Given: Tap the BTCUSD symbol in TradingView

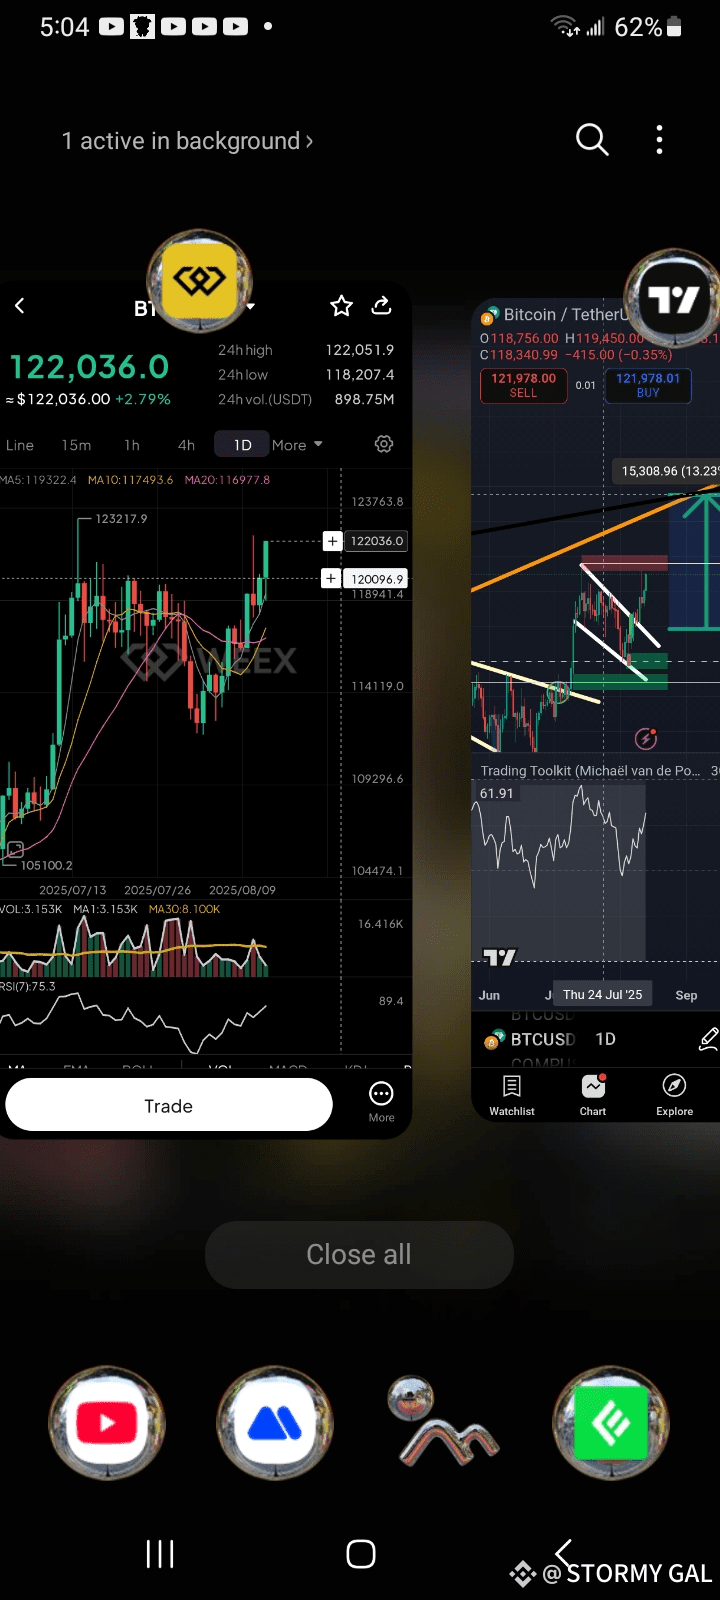Looking at the screenshot, I should (x=543, y=1039).
